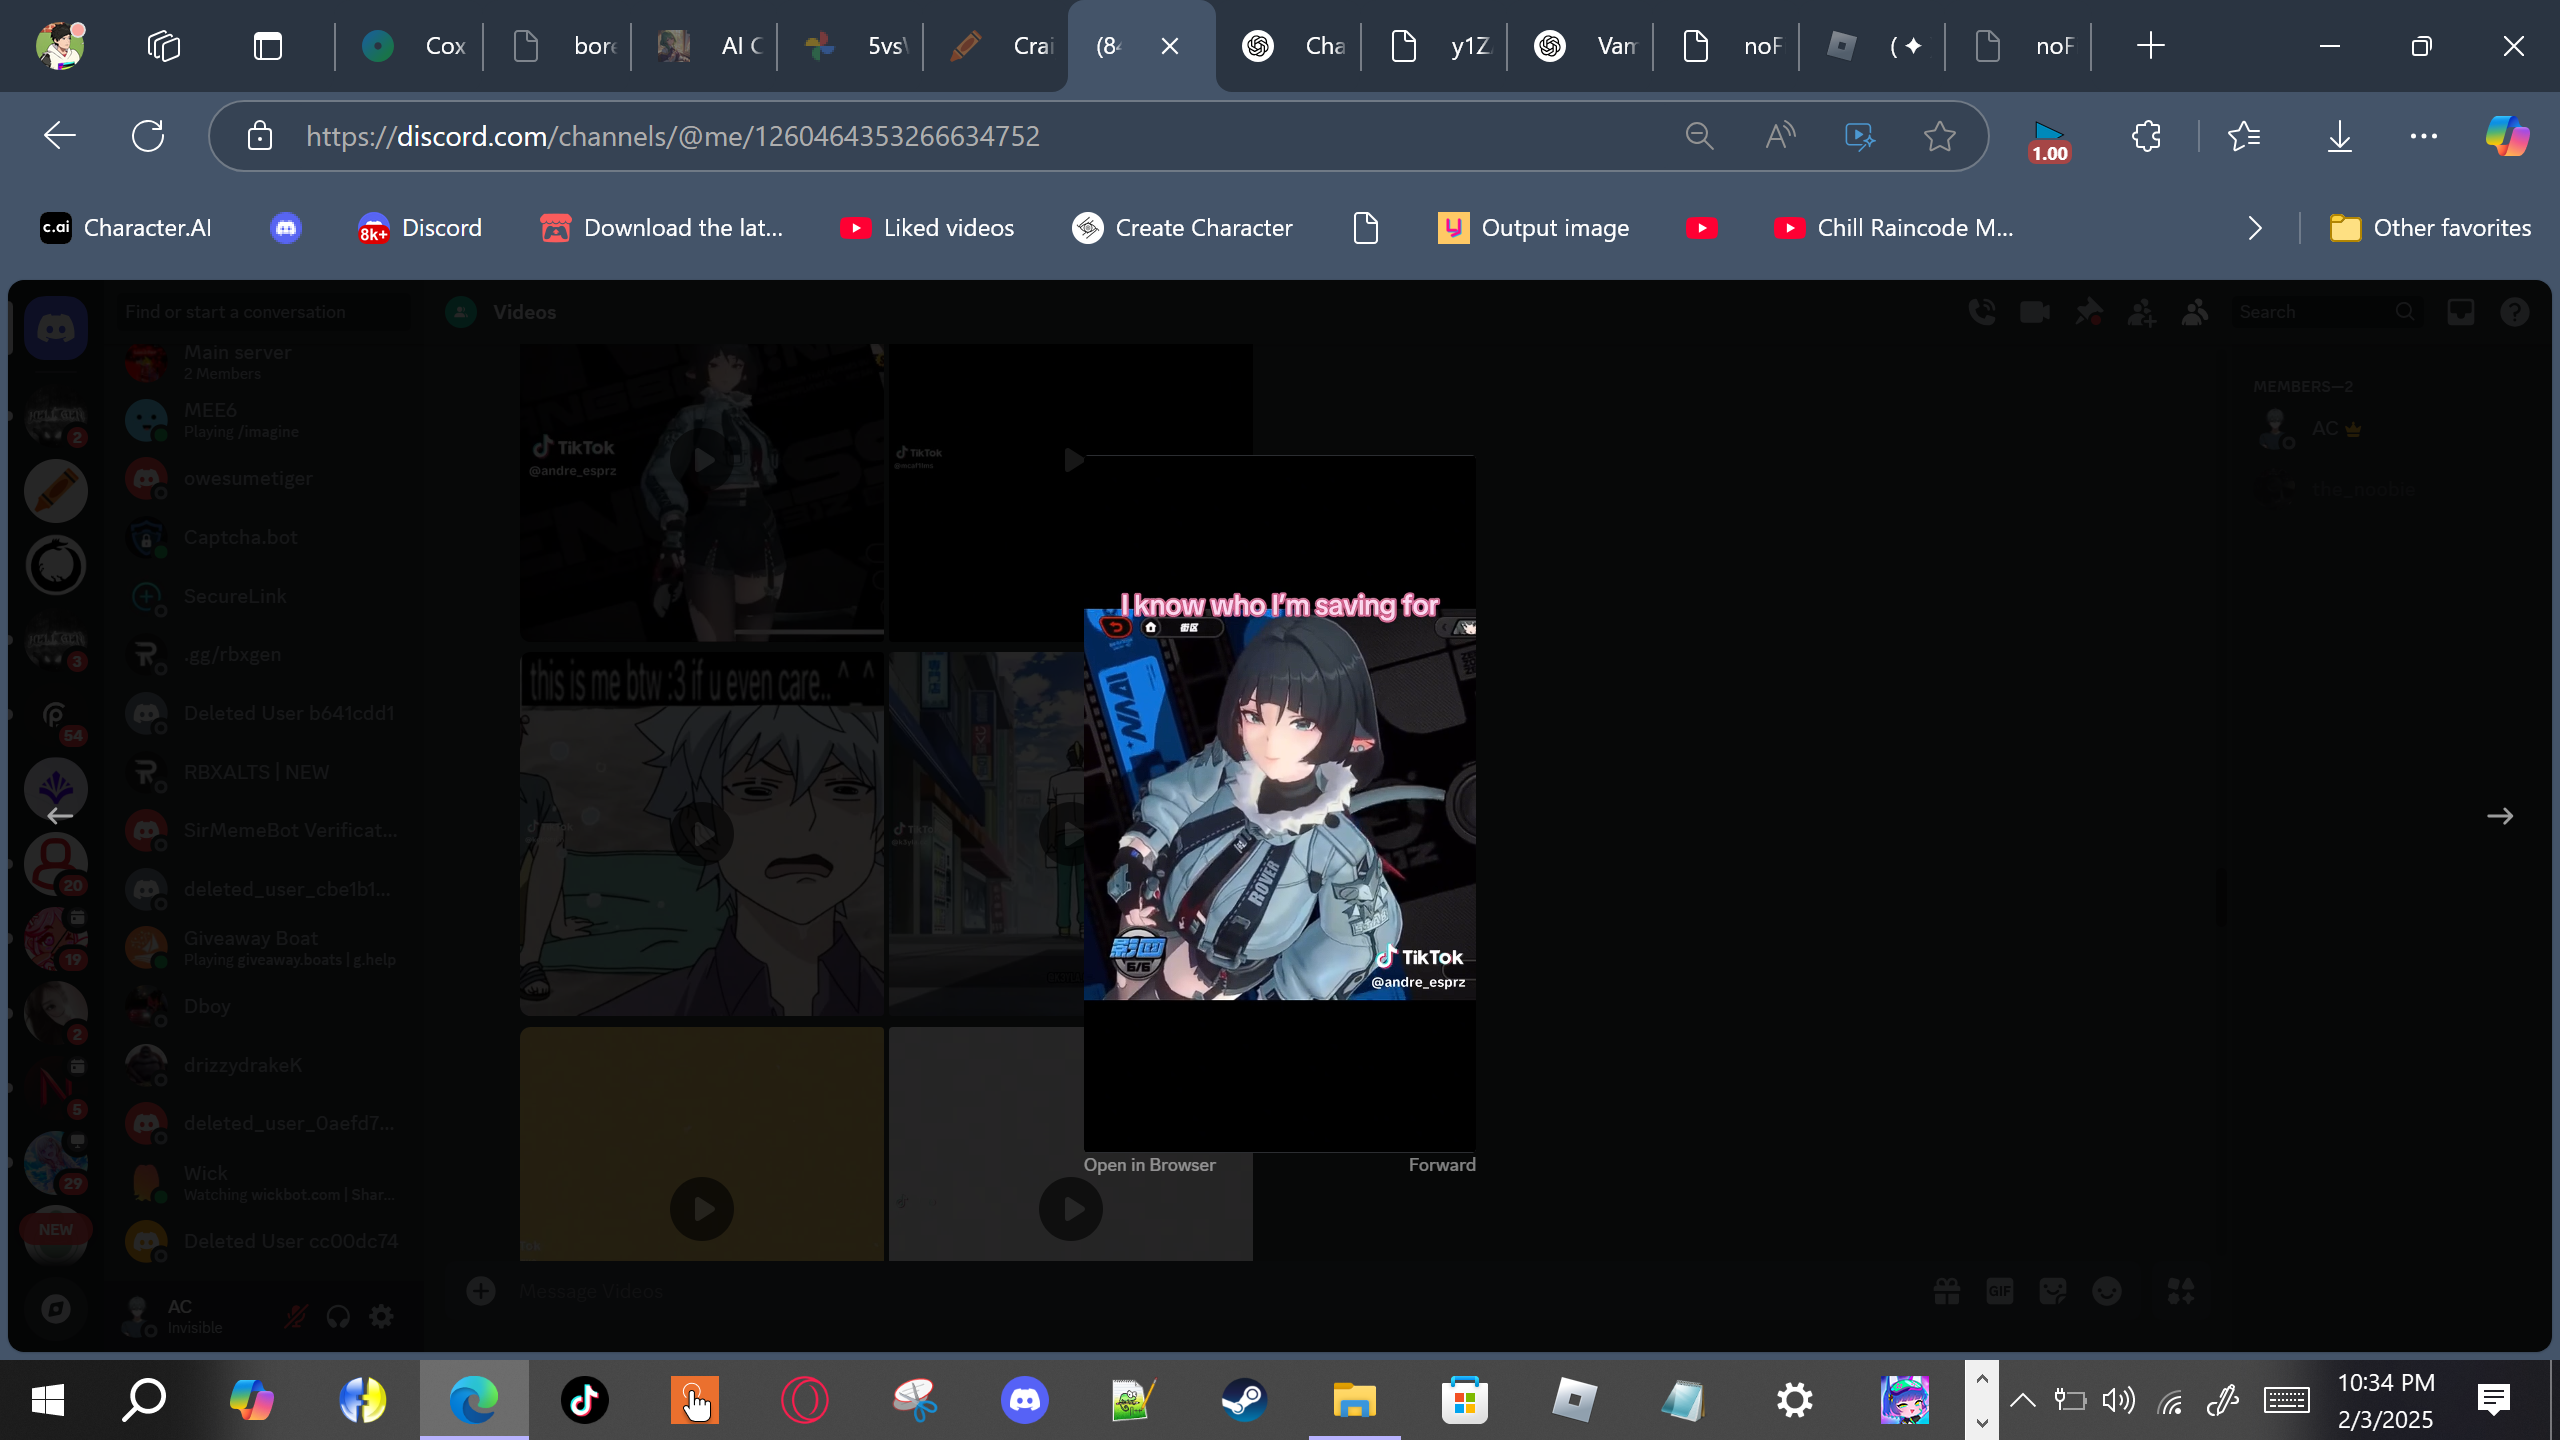The width and height of the screenshot is (2560, 1440).
Task: Open the video speed 1.00 extension
Action: click(2049, 140)
